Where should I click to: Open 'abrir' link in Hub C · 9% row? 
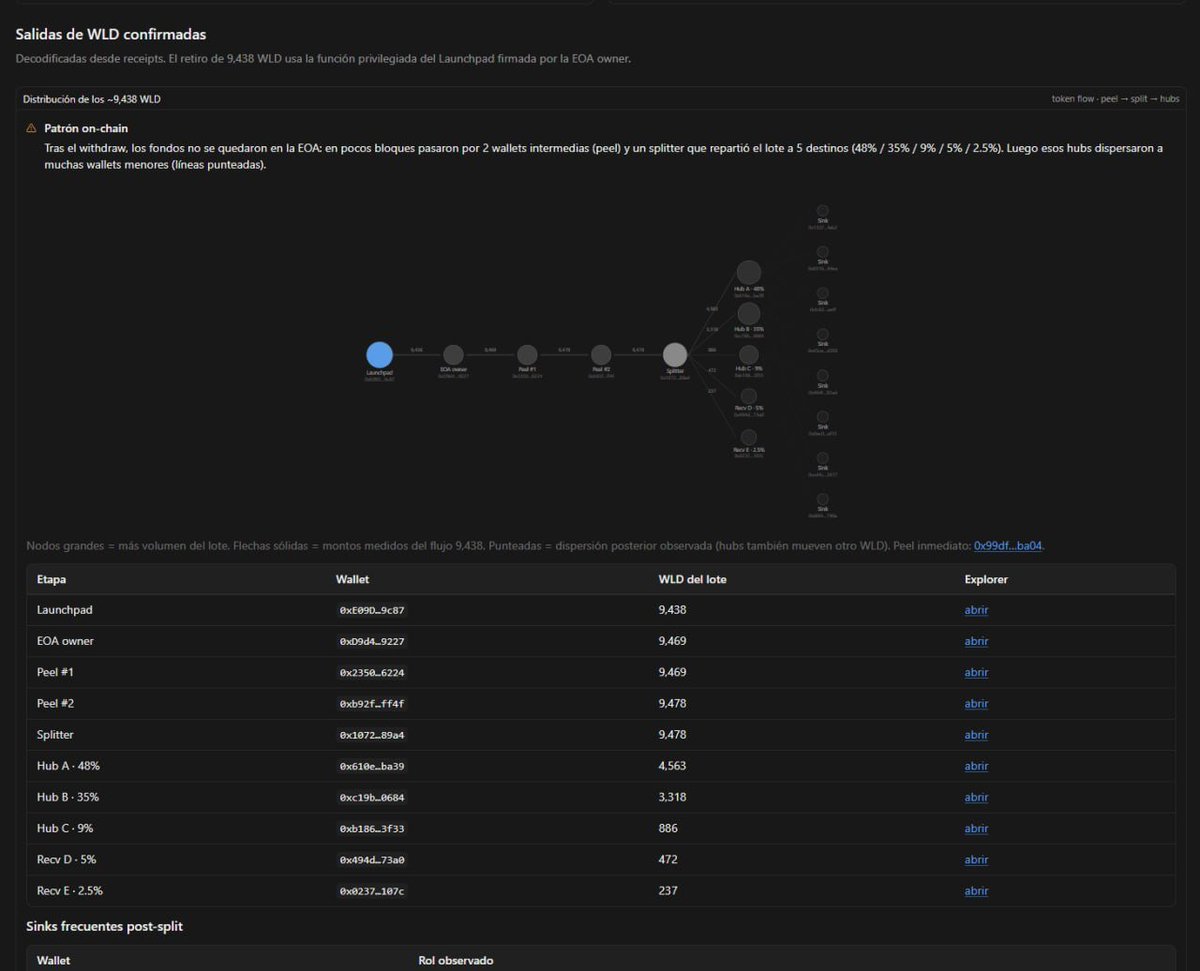(x=976, y=828)
